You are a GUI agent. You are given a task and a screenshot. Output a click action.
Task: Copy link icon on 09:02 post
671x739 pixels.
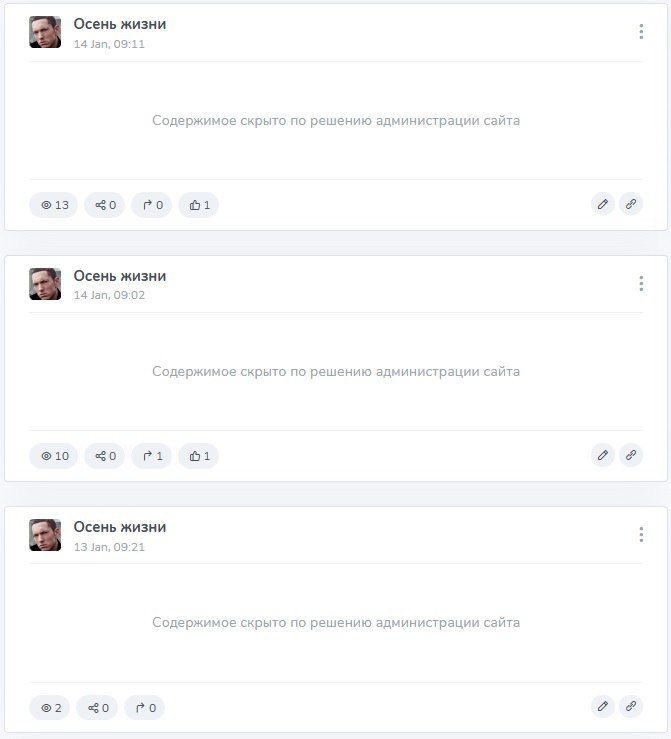[631, 455]
